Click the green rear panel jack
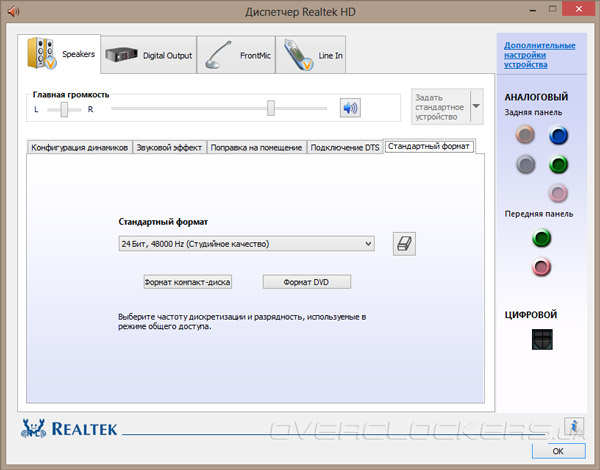The height and width of the screenshot is (470, 600). tap(558, 165)
